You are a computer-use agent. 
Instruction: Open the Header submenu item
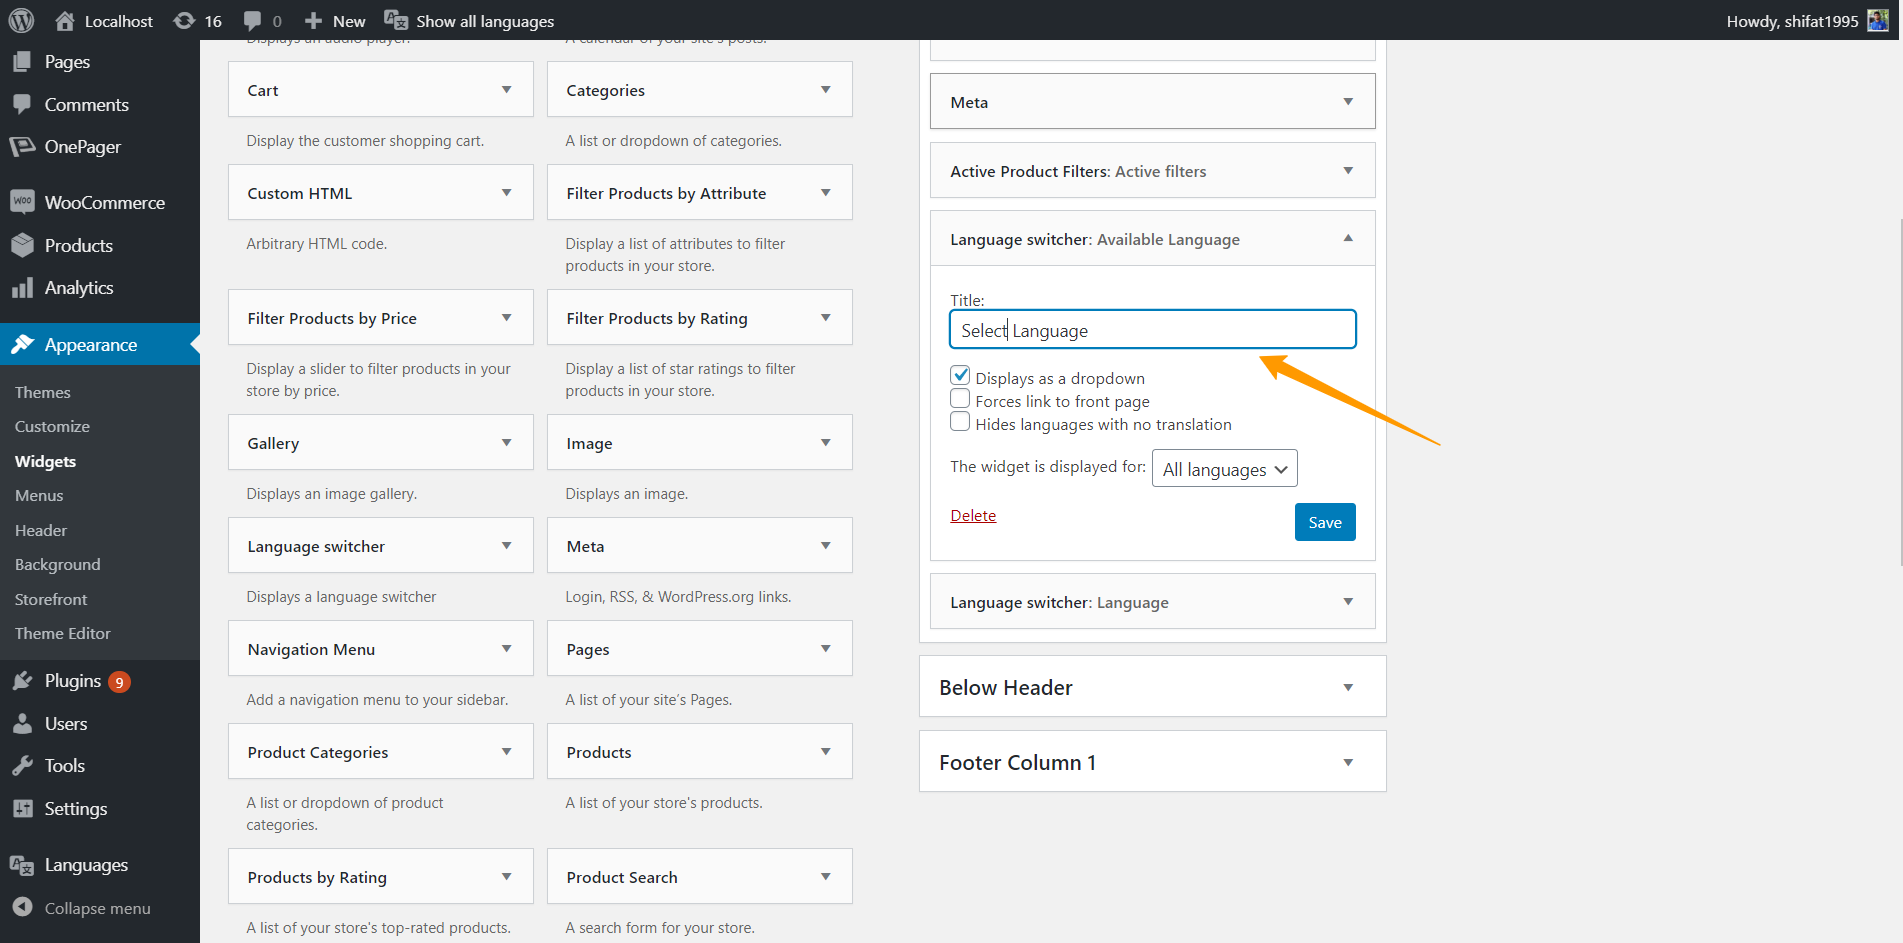(41, 530)
